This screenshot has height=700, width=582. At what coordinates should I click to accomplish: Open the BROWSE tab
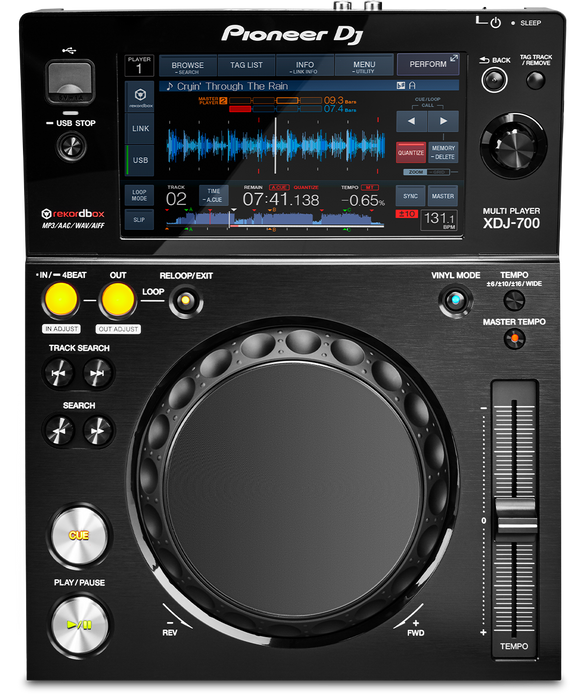tap(188, 66)
